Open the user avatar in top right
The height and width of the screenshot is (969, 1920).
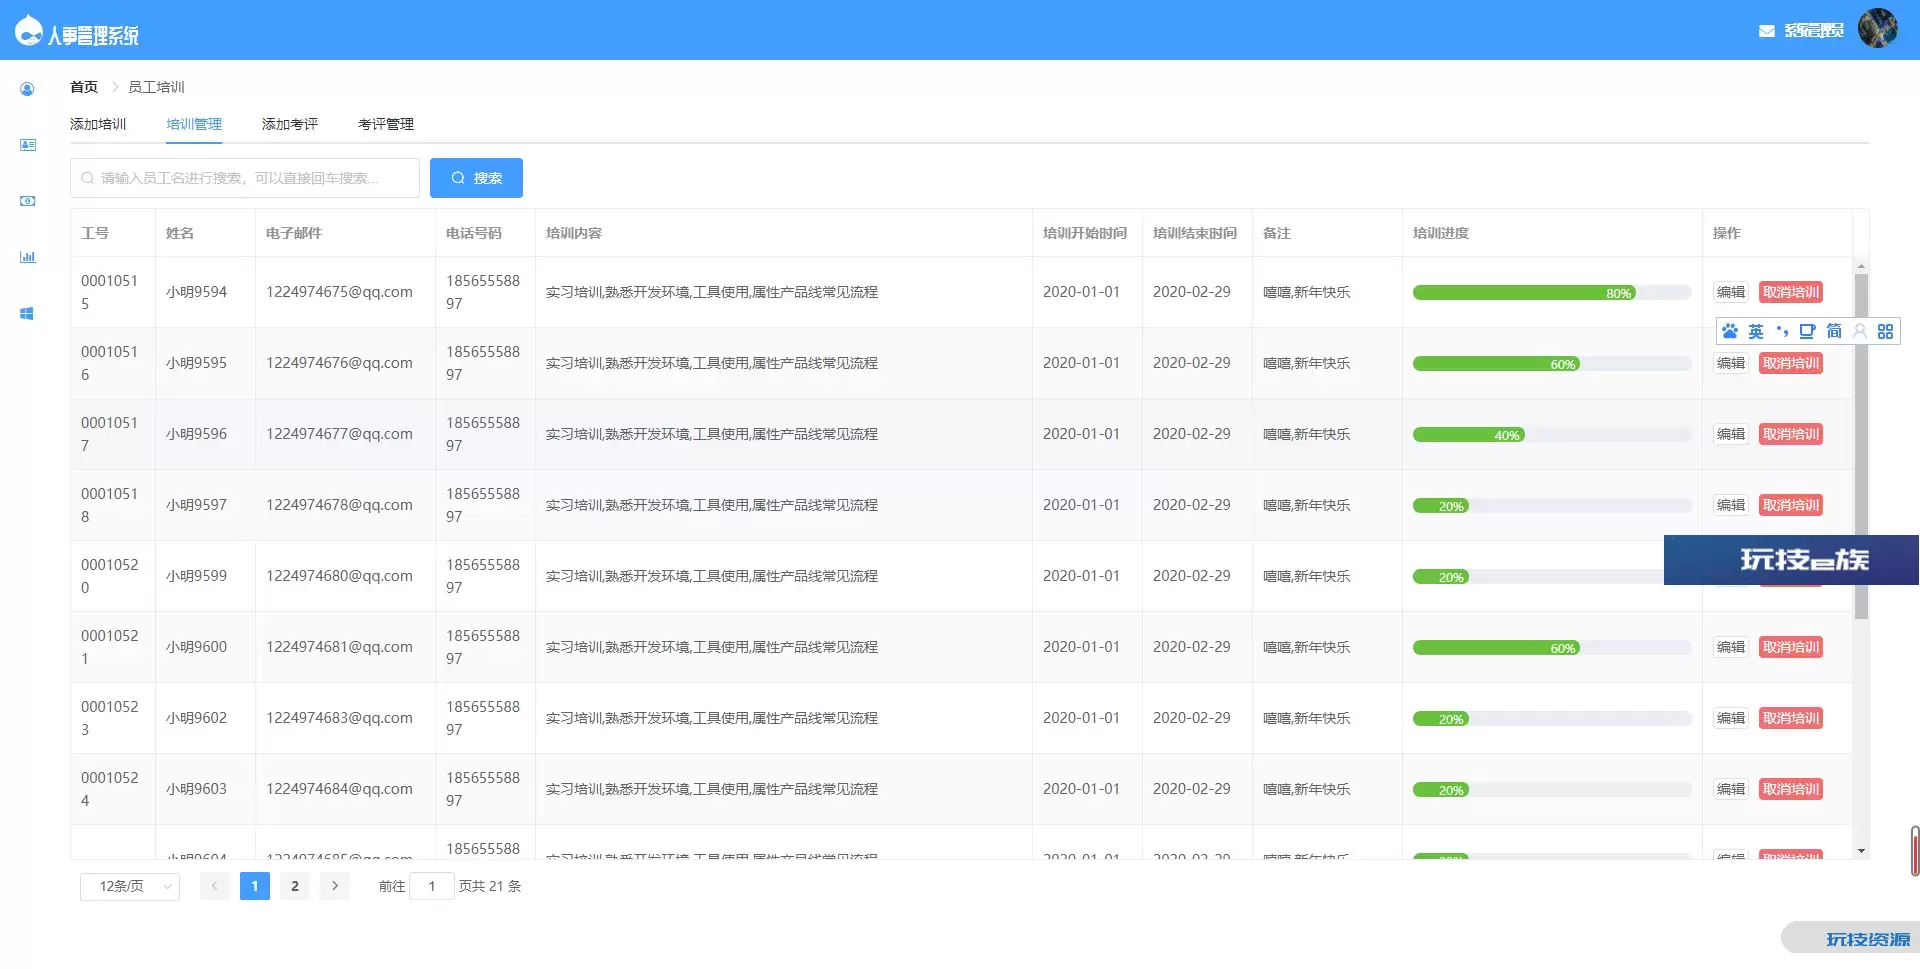[1877, 28]
